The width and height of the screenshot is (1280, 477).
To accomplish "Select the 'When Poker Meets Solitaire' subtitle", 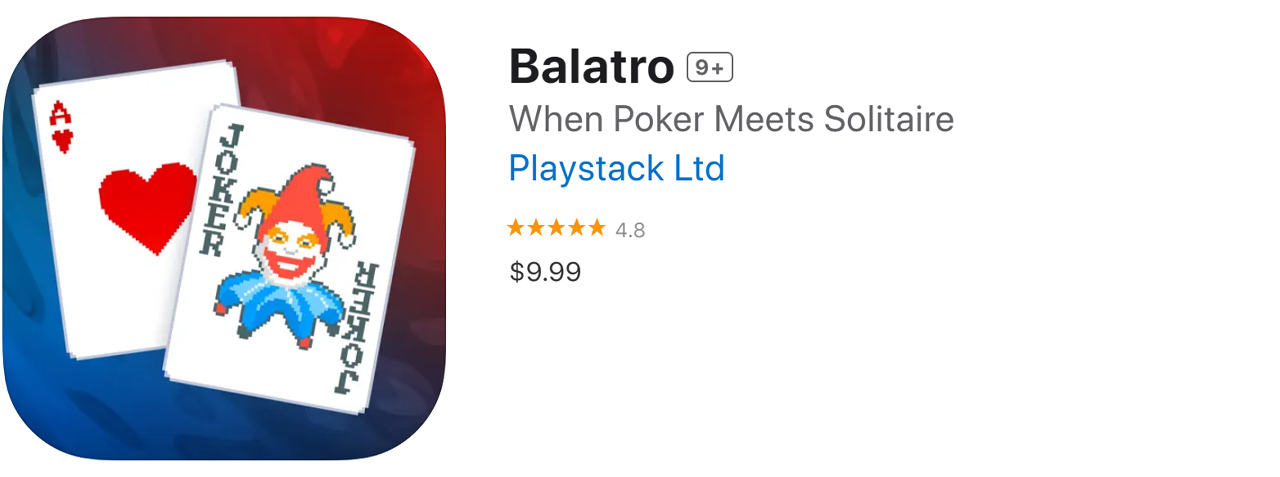I will pos(731,119).
